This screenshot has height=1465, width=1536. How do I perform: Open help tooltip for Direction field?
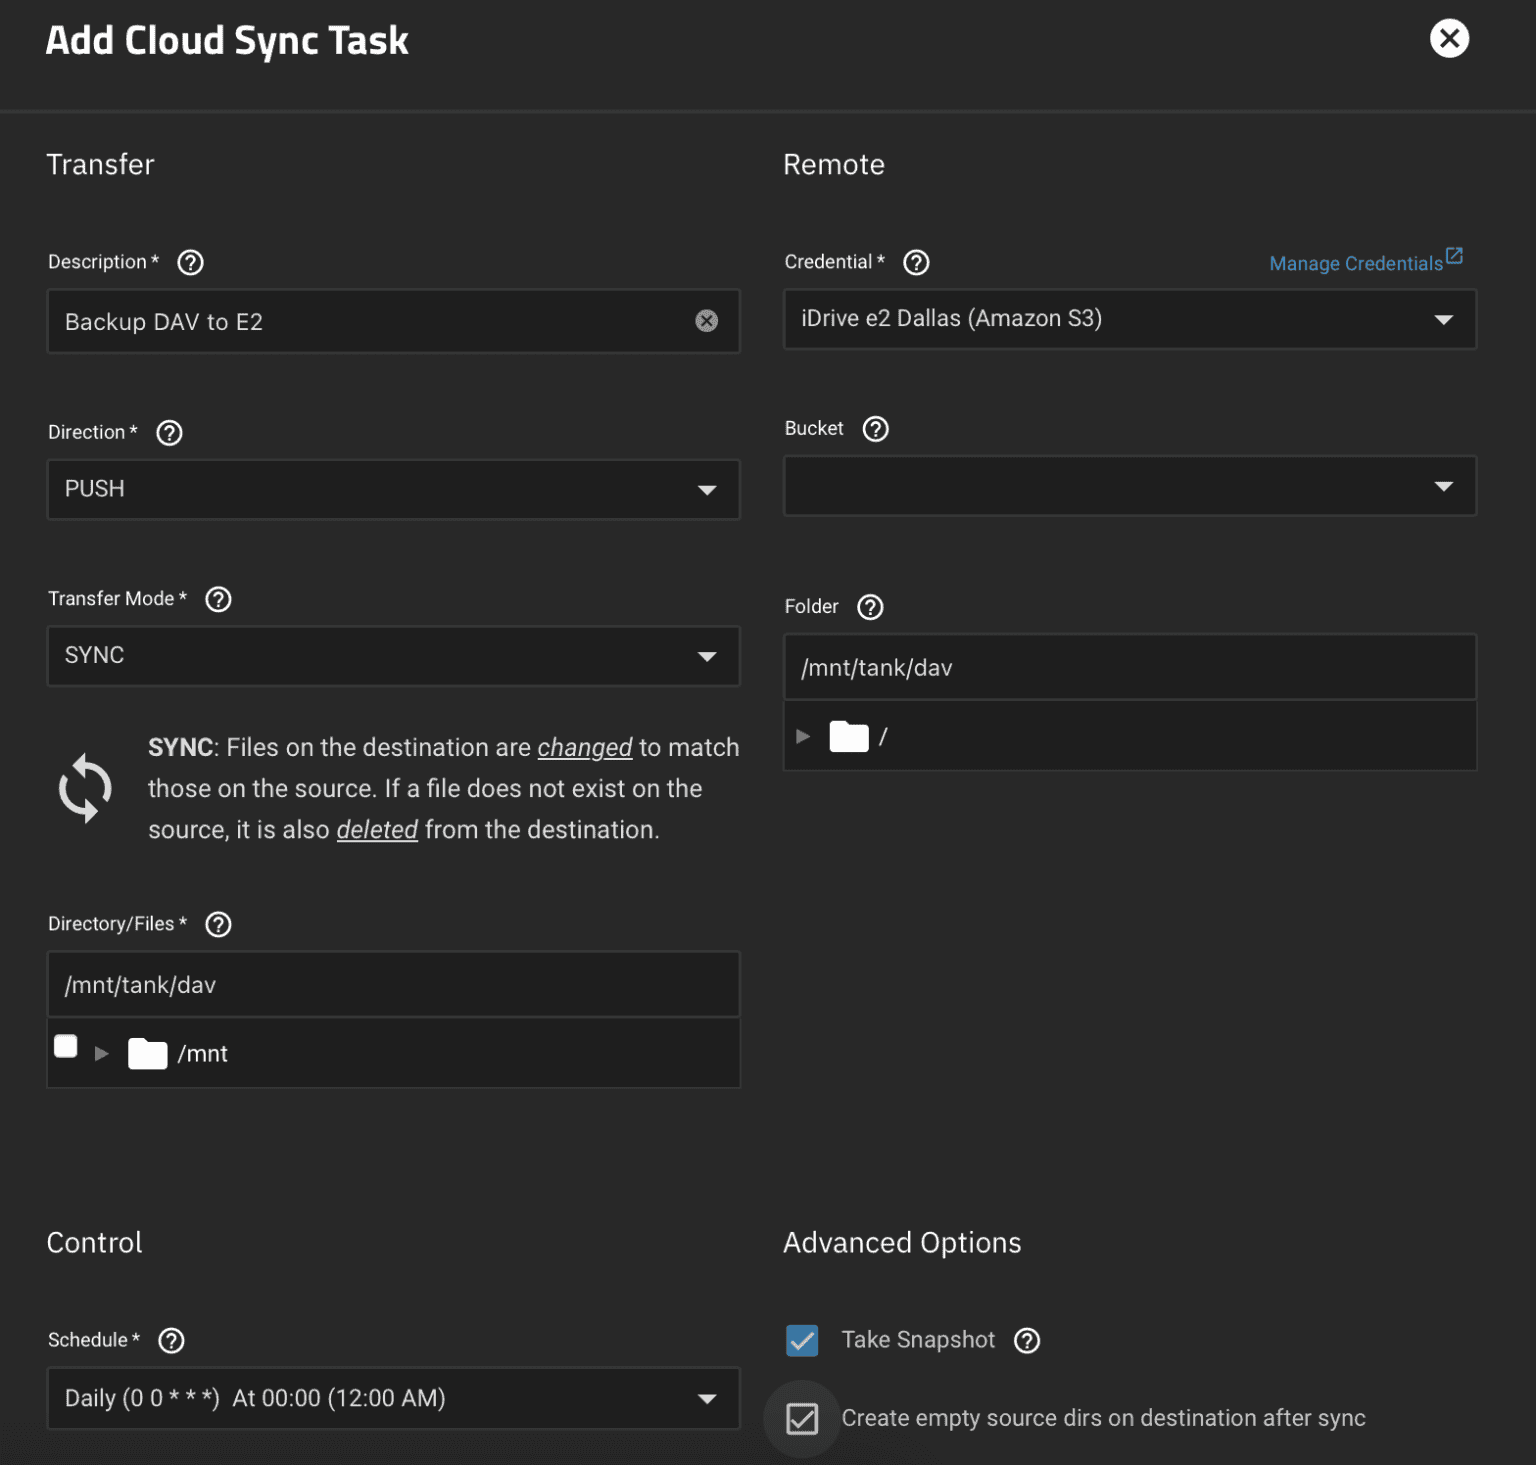tap(170, 433)
